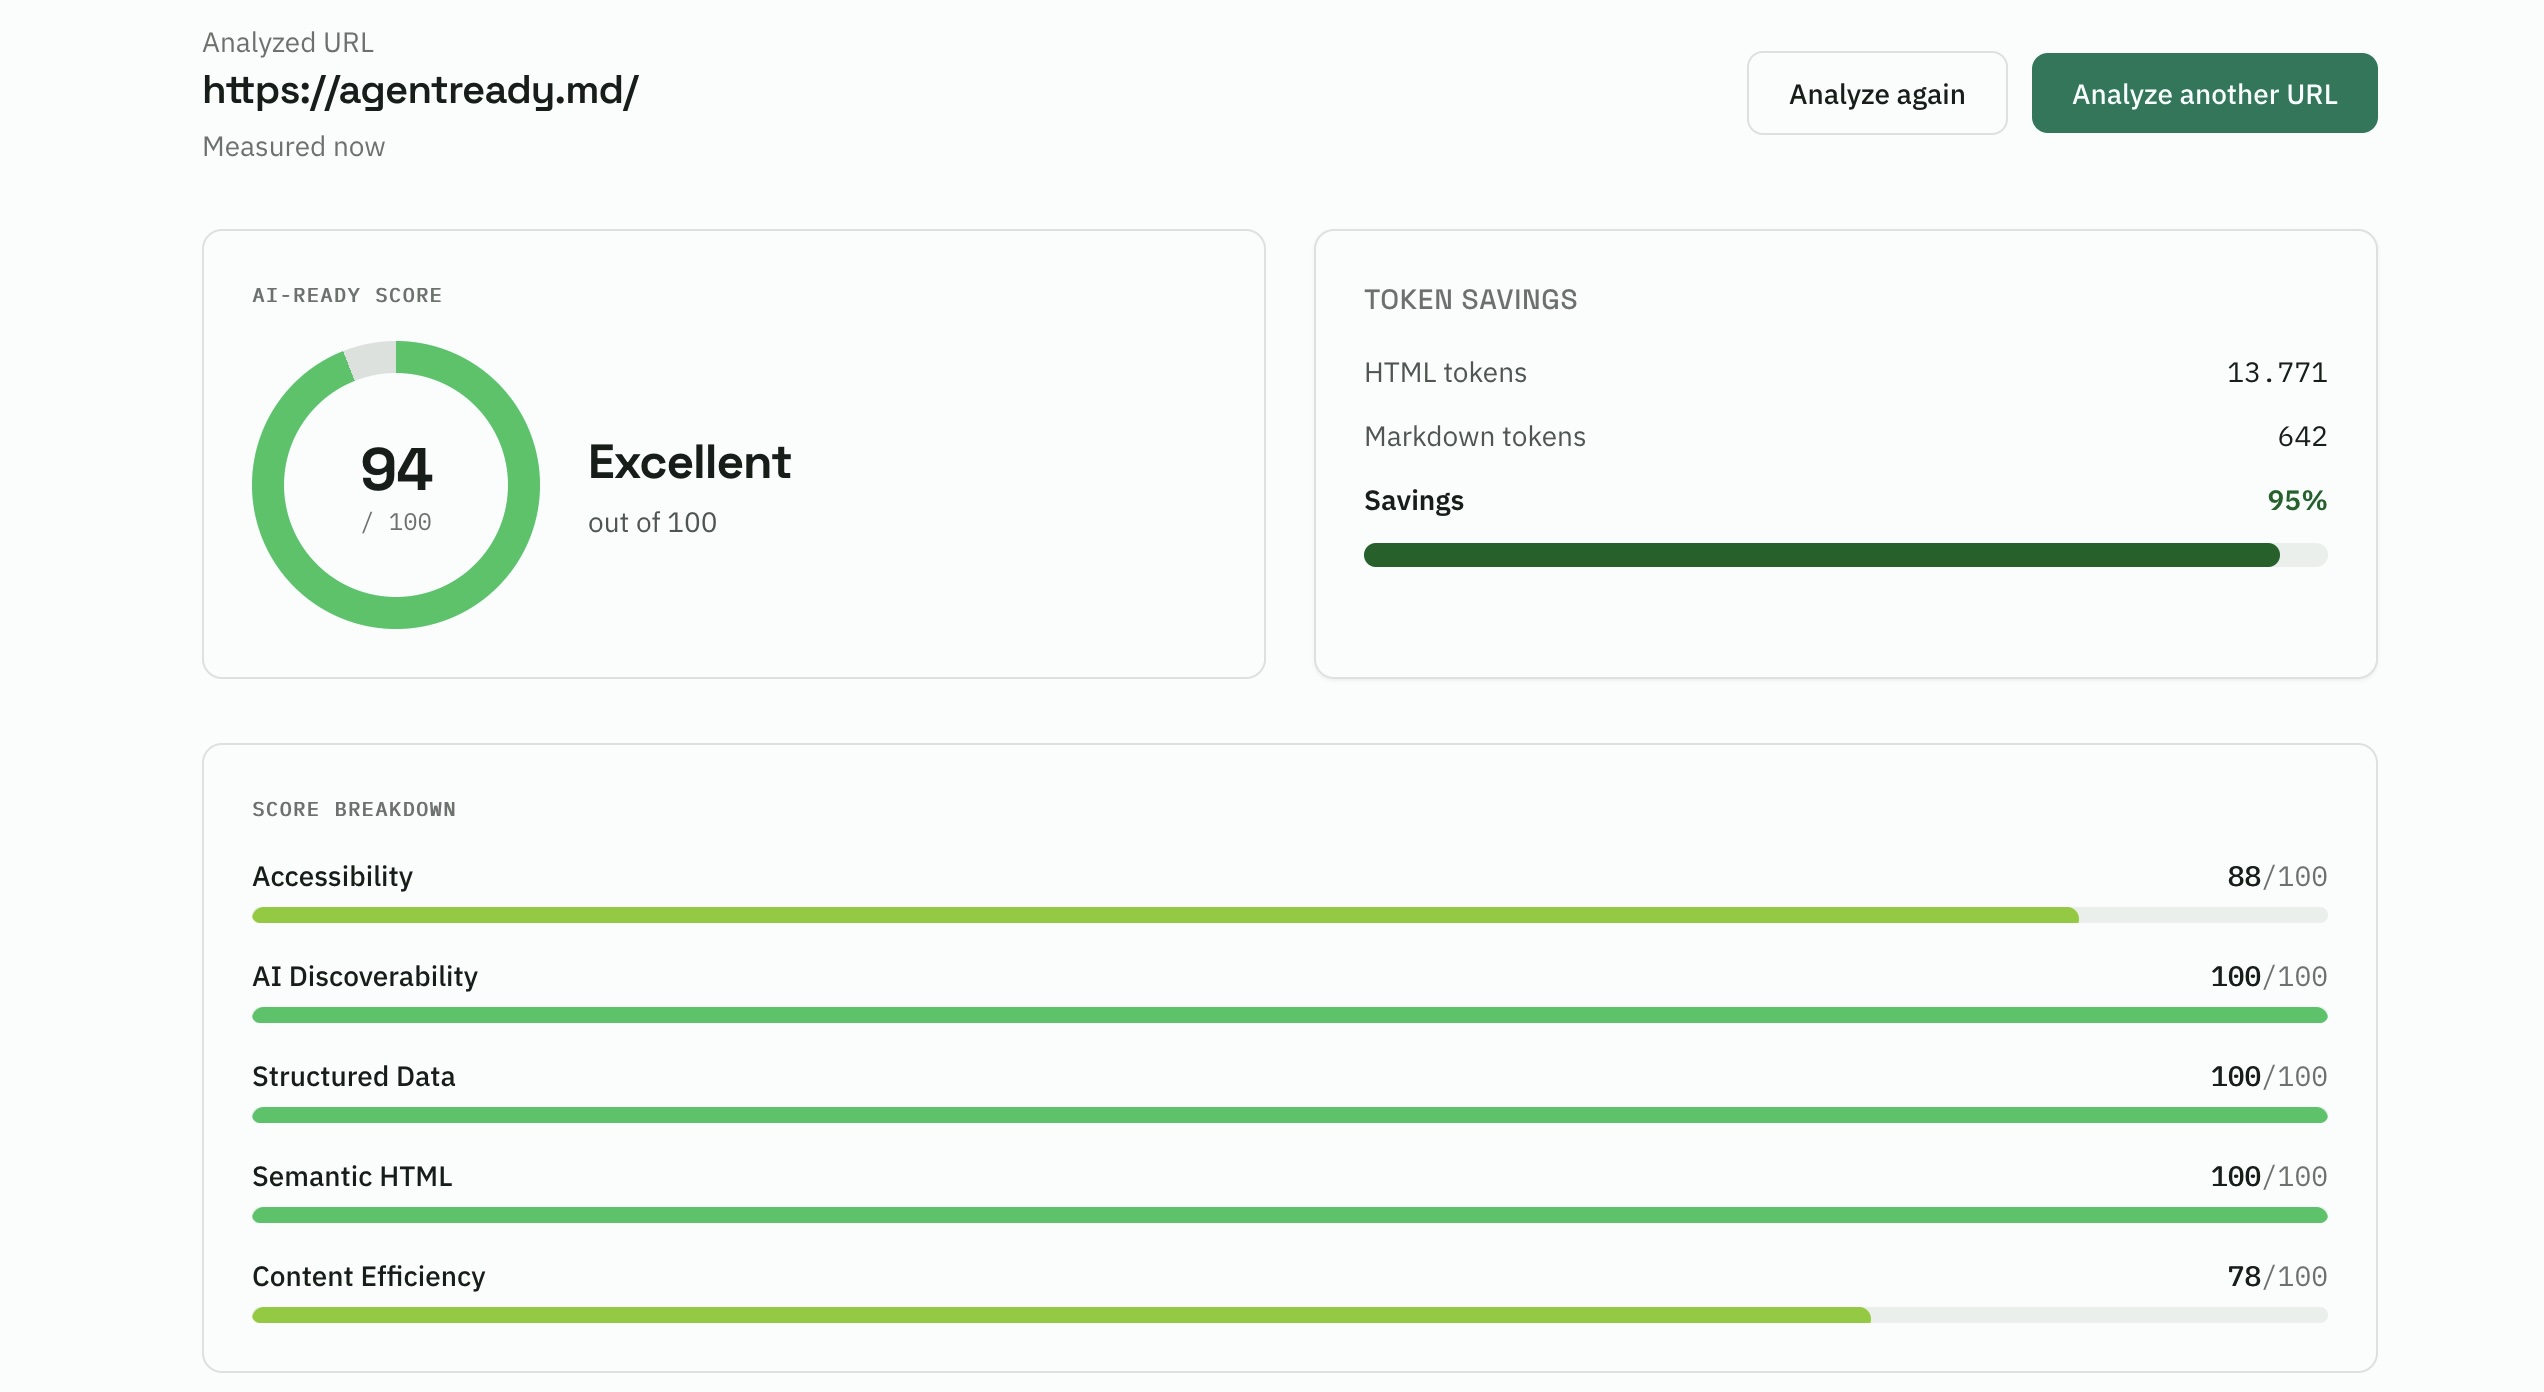
Task: Click the Semantic HTML score bar
Action: [1289, 1215]
